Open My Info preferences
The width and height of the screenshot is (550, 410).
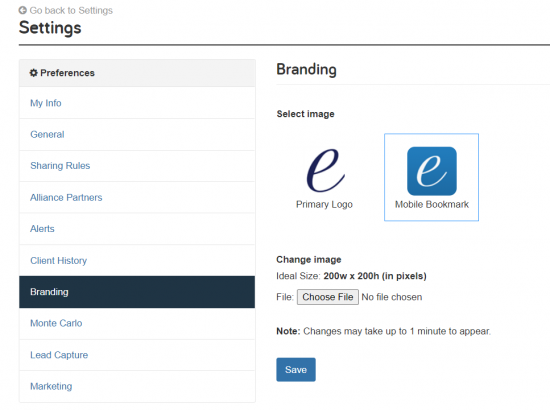[x=137, y=103]
